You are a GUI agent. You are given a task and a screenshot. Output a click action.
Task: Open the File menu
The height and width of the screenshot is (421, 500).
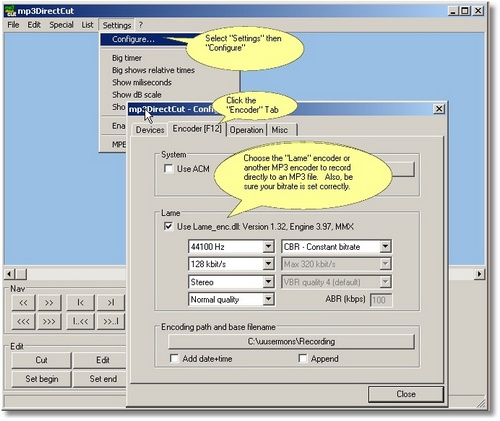[13, 25]
